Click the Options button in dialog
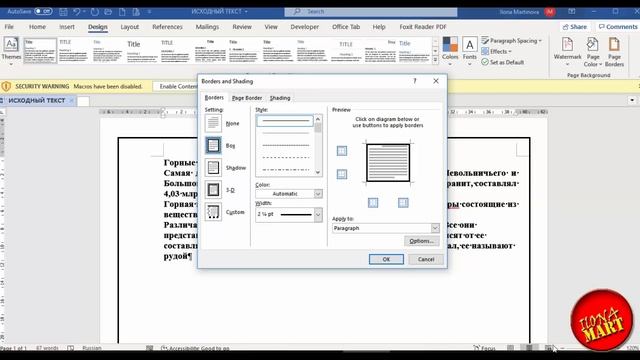Viewport: 640px width, 360px height. pos(422,241)
